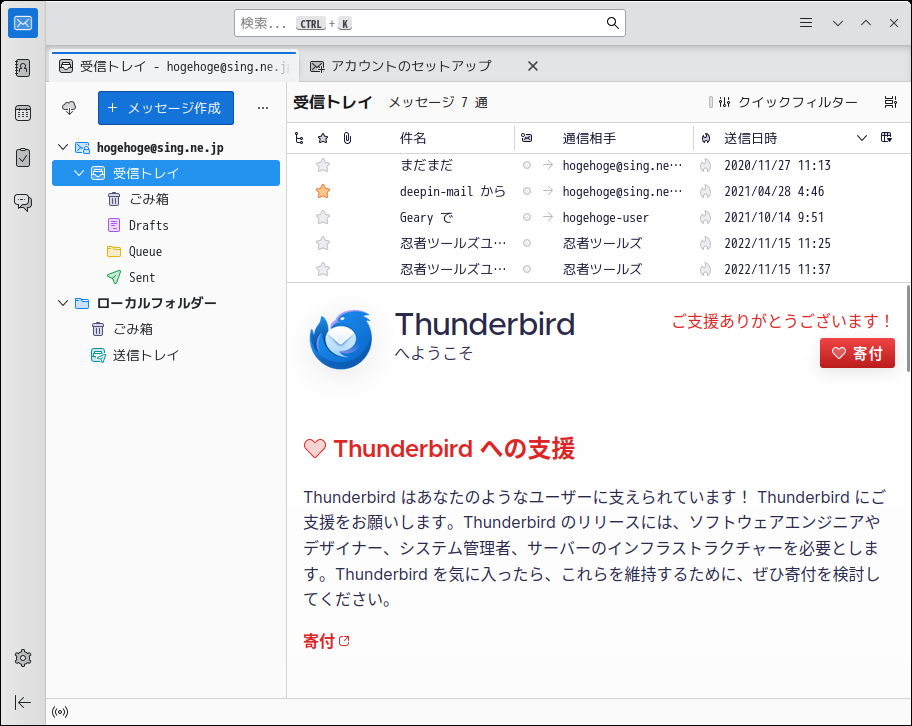This screenshot has width=912, height=726.
Task: Sort by junk status column header
Action: [706, 138]
